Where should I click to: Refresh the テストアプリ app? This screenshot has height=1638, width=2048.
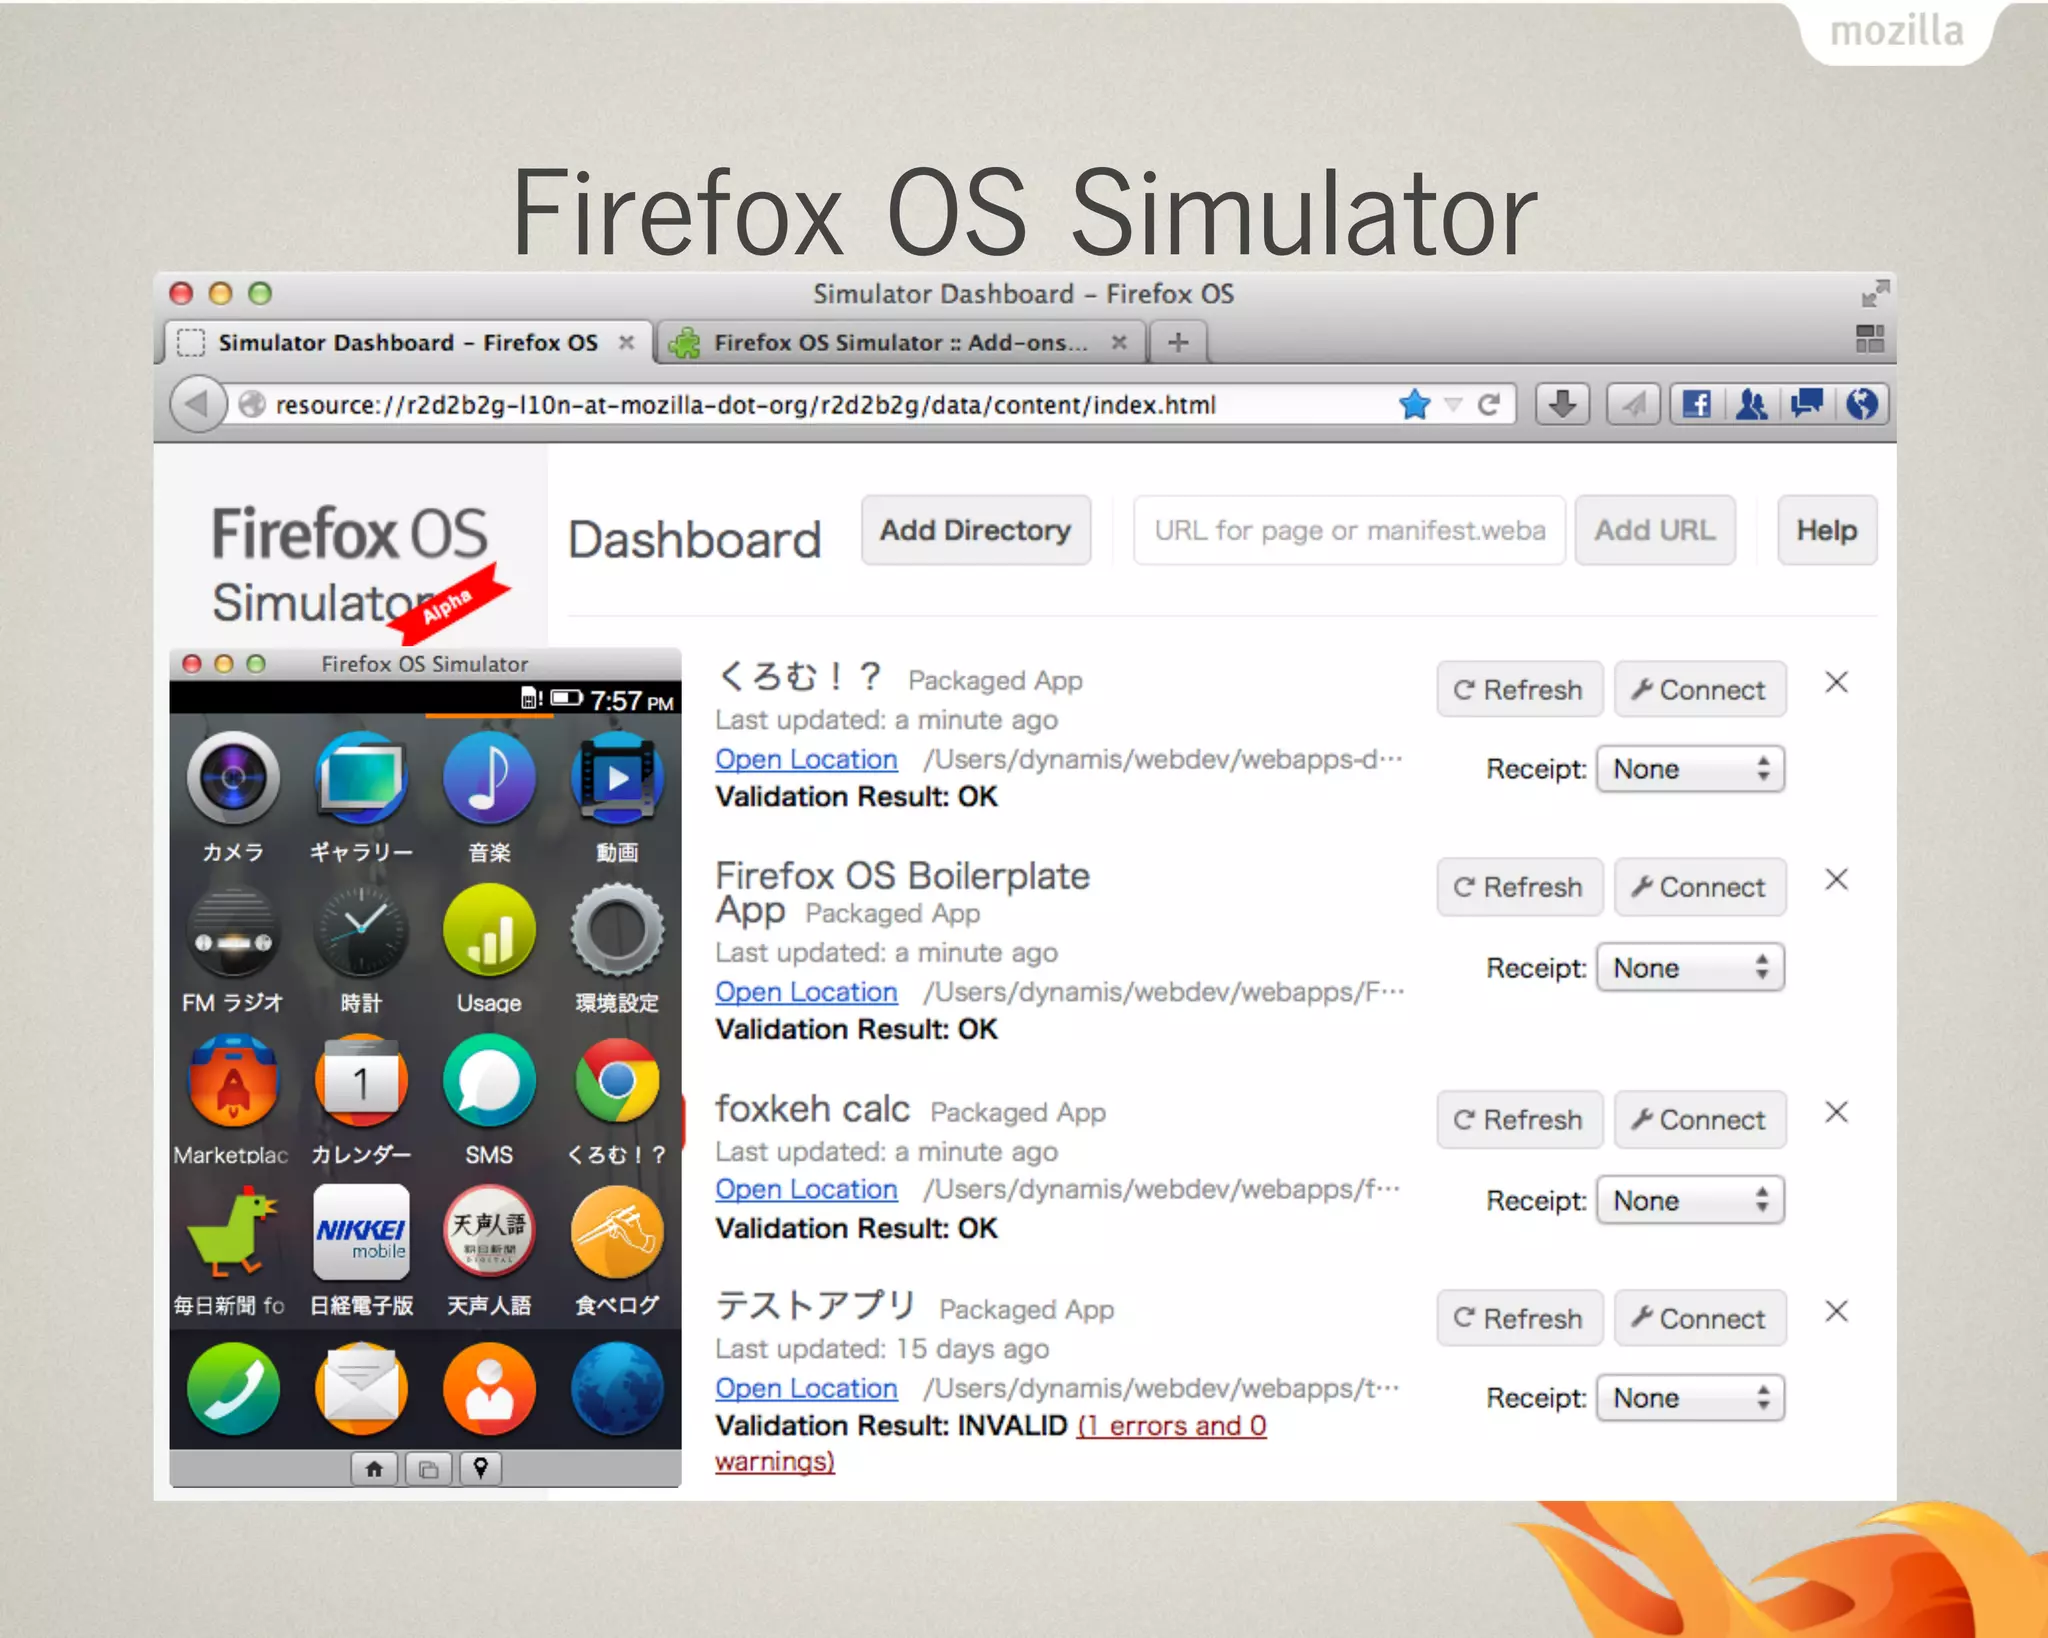(x=1519, y=1318)
